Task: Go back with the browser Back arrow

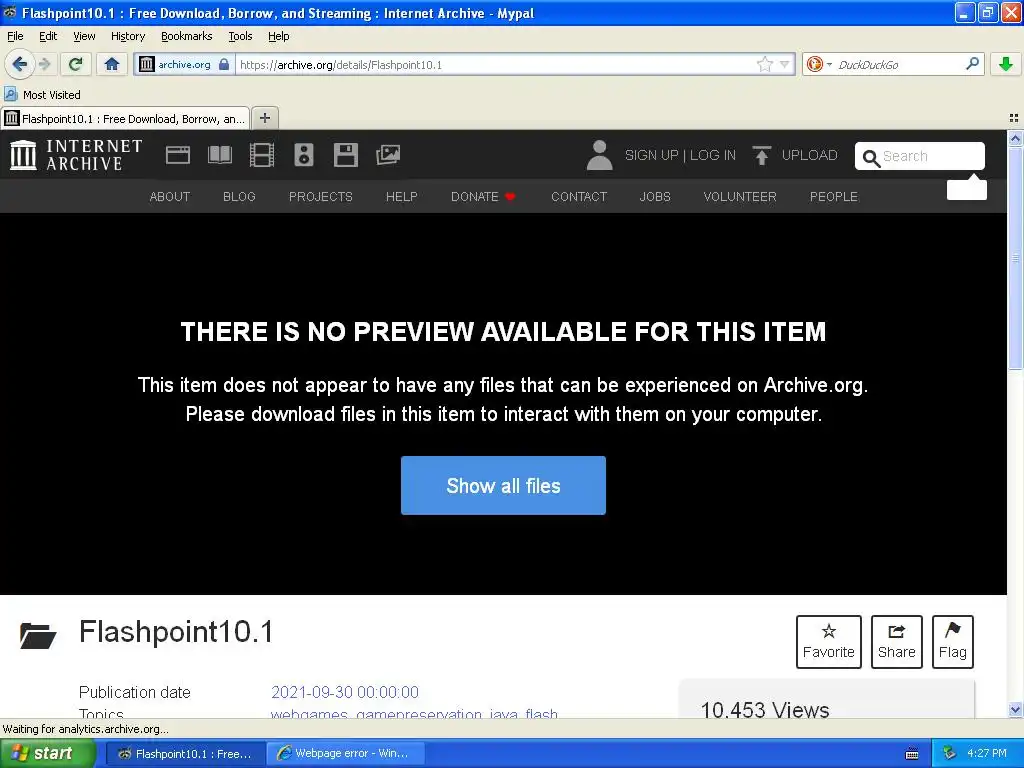Action: pos(19,64)
